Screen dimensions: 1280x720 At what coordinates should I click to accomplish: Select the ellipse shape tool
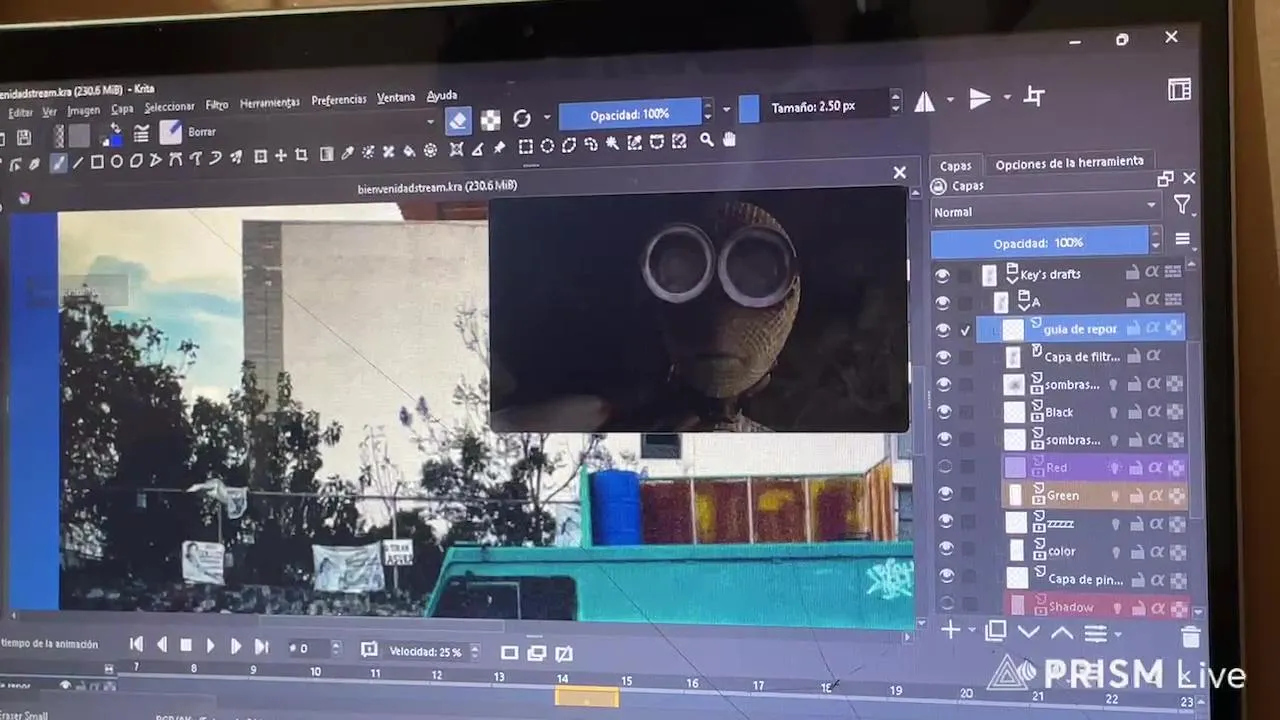click(116, 160)
